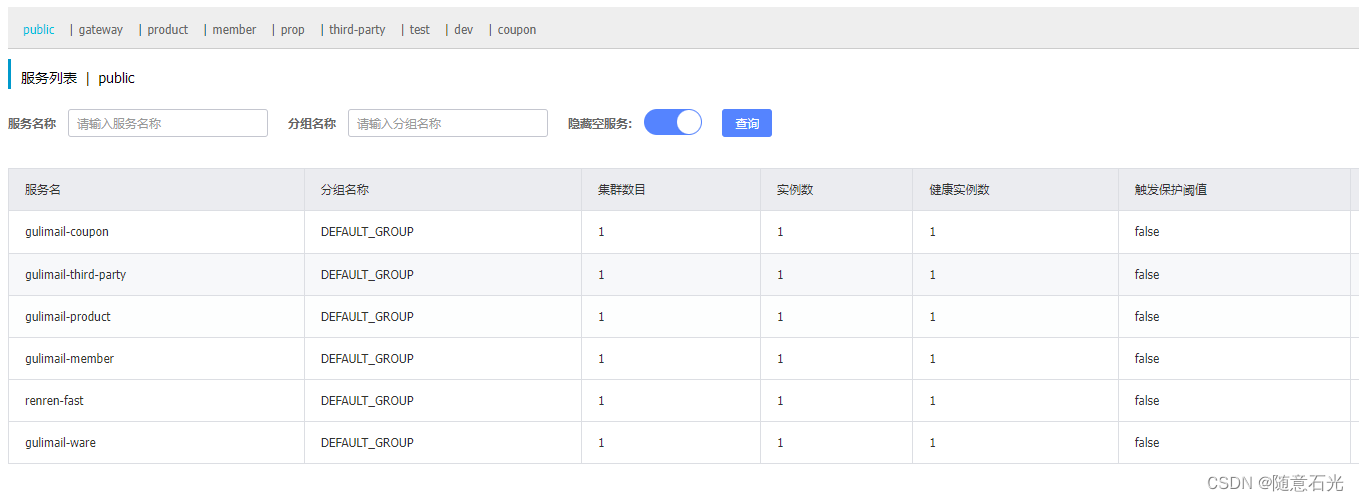
Task: Select the gulimail-coupon service row
Action: 680,232
